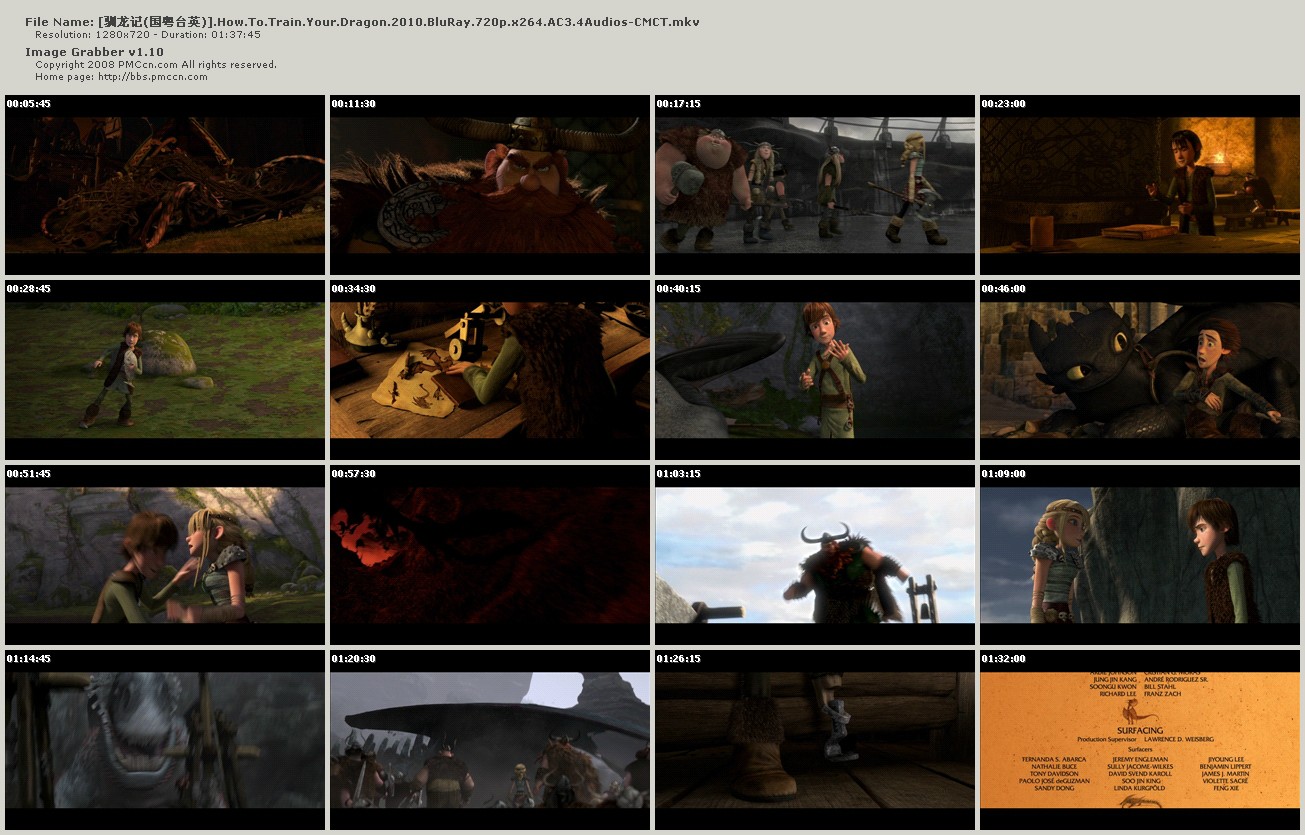Click the SURFACING heading in credits frame
Screen dimensions: 1305x835
click(1140, 730)
